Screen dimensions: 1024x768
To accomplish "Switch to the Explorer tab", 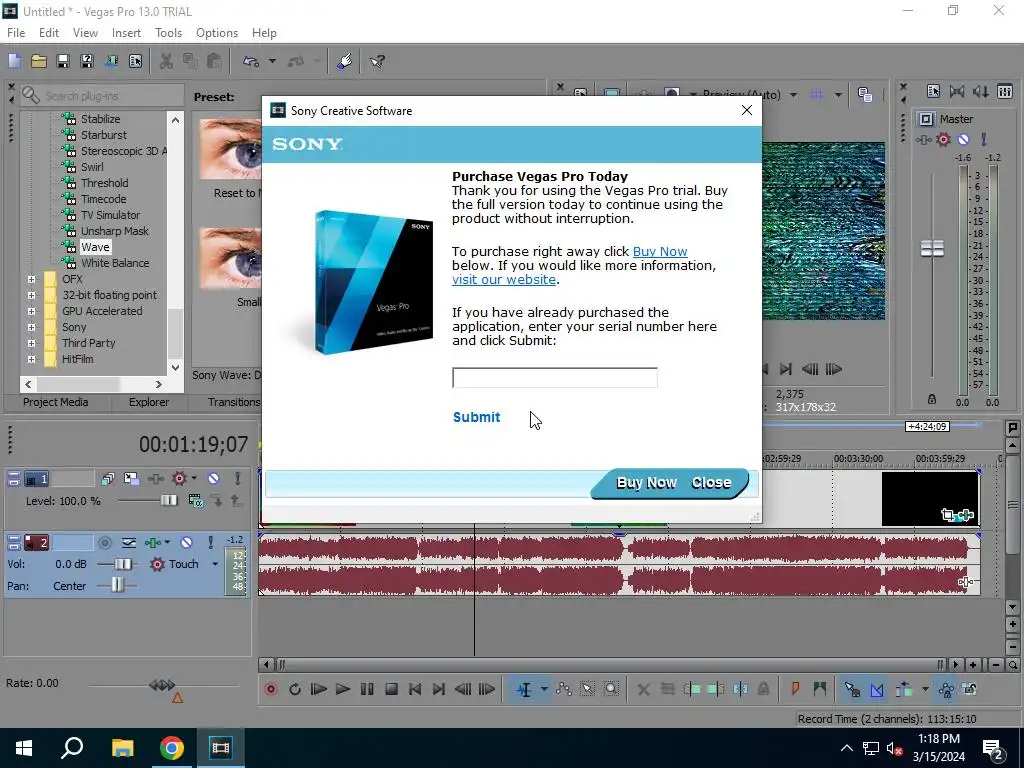I will [148, 402].
